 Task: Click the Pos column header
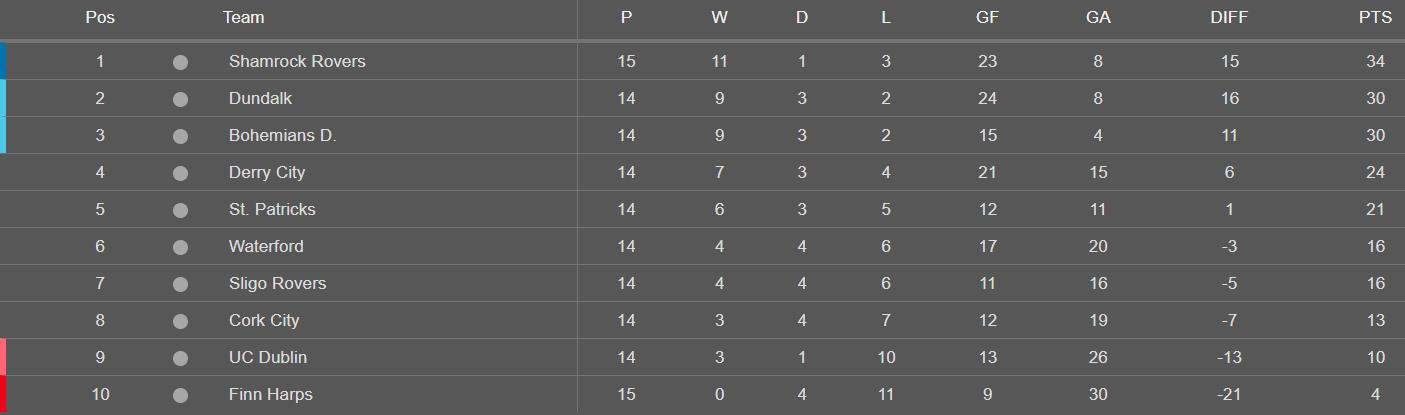coord(100,17)
